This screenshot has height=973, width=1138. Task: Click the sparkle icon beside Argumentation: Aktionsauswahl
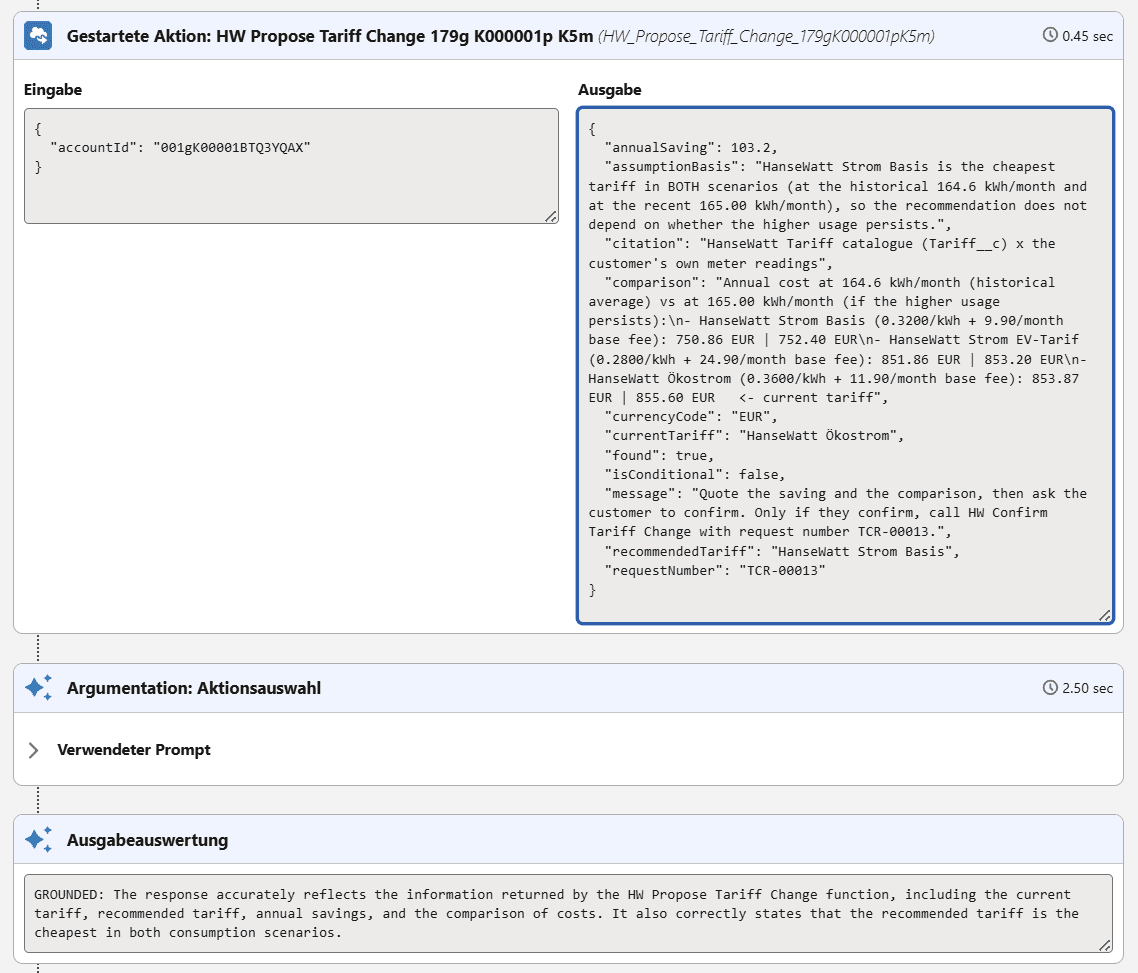point(38,687)
